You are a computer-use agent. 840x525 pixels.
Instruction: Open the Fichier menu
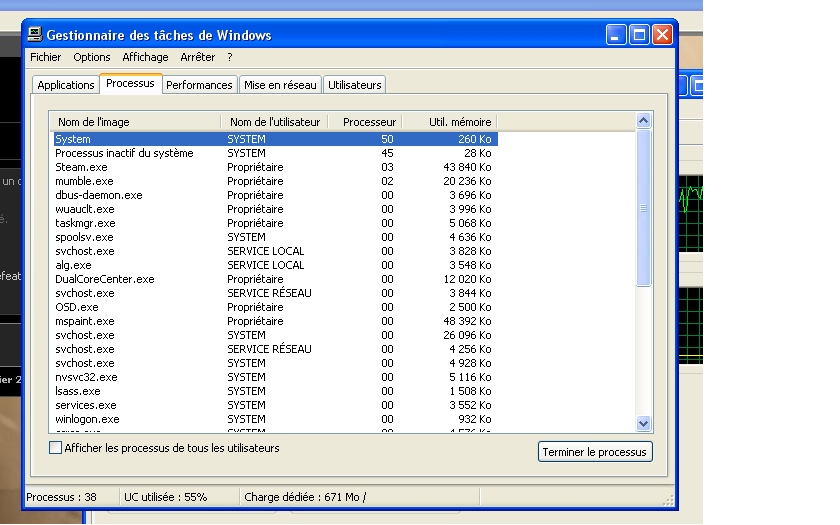tap(46, 57)
